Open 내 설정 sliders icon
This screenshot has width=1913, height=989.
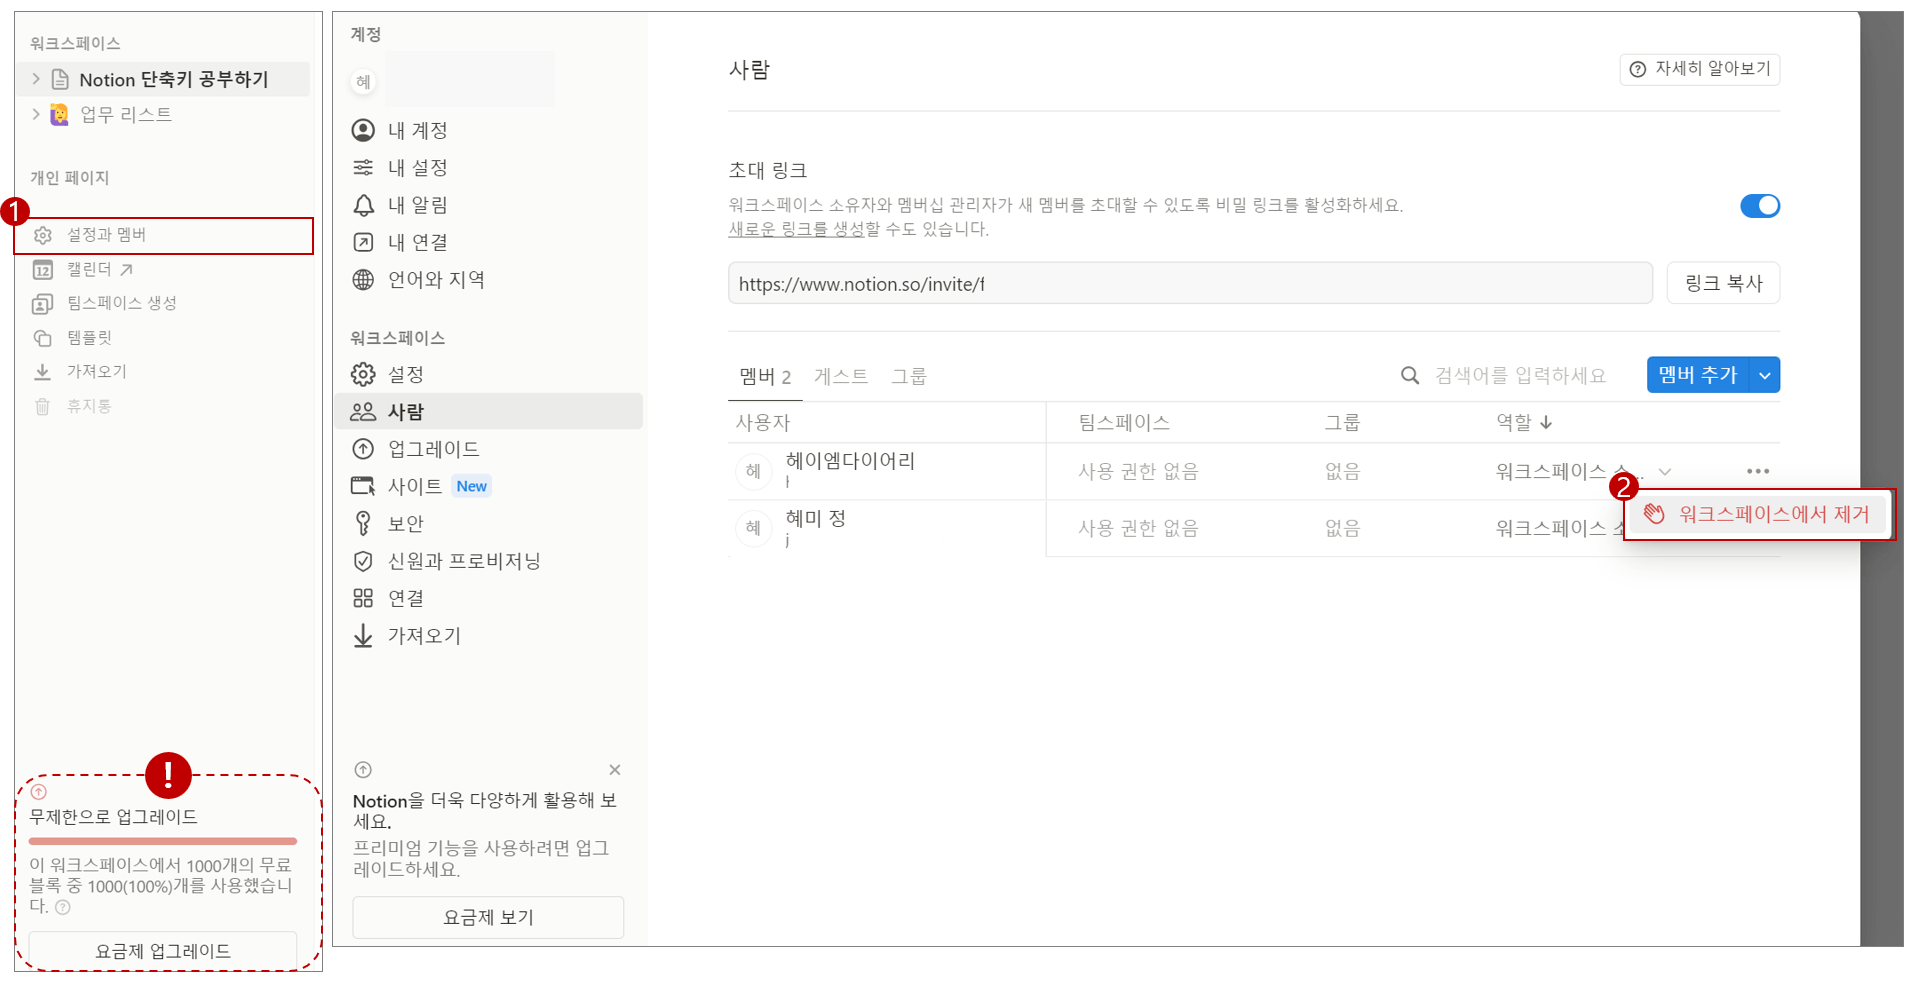(x=364, y=167)
